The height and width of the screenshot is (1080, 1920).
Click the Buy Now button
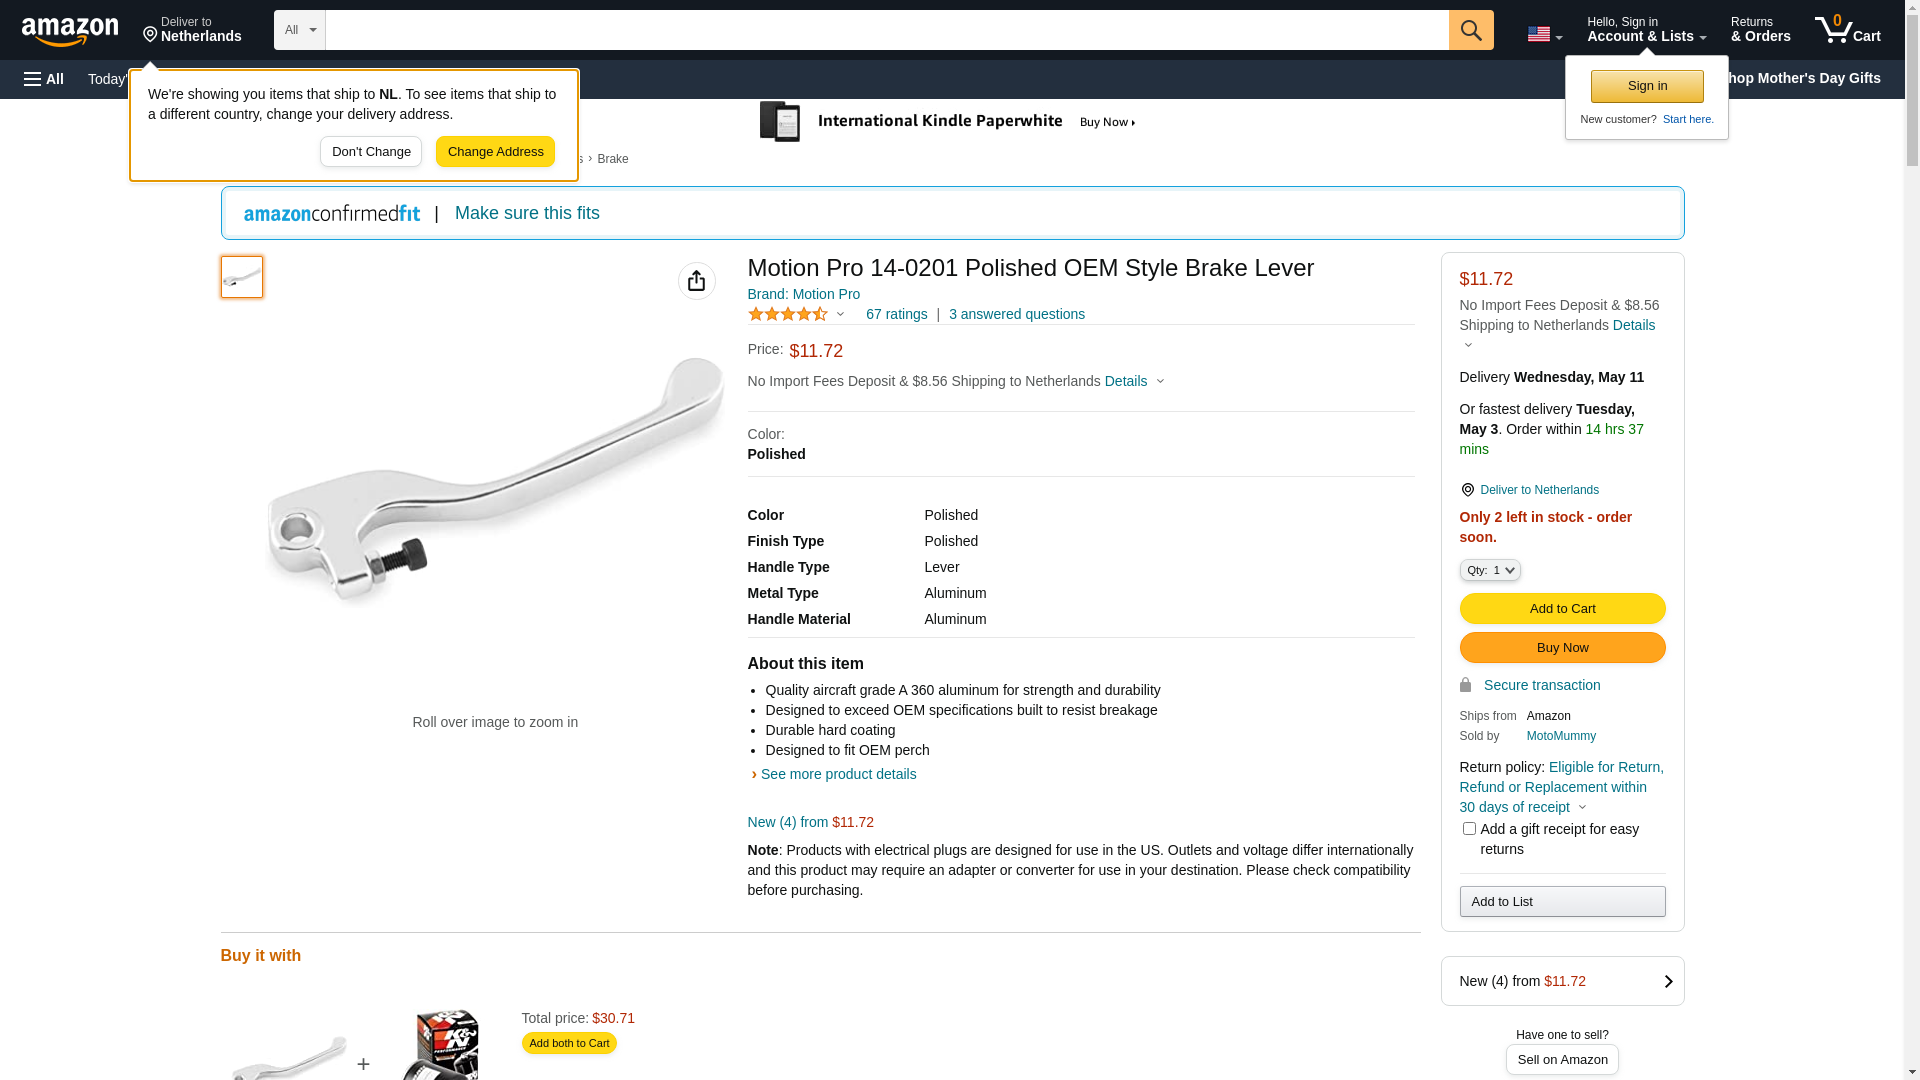click(1561, 648)
